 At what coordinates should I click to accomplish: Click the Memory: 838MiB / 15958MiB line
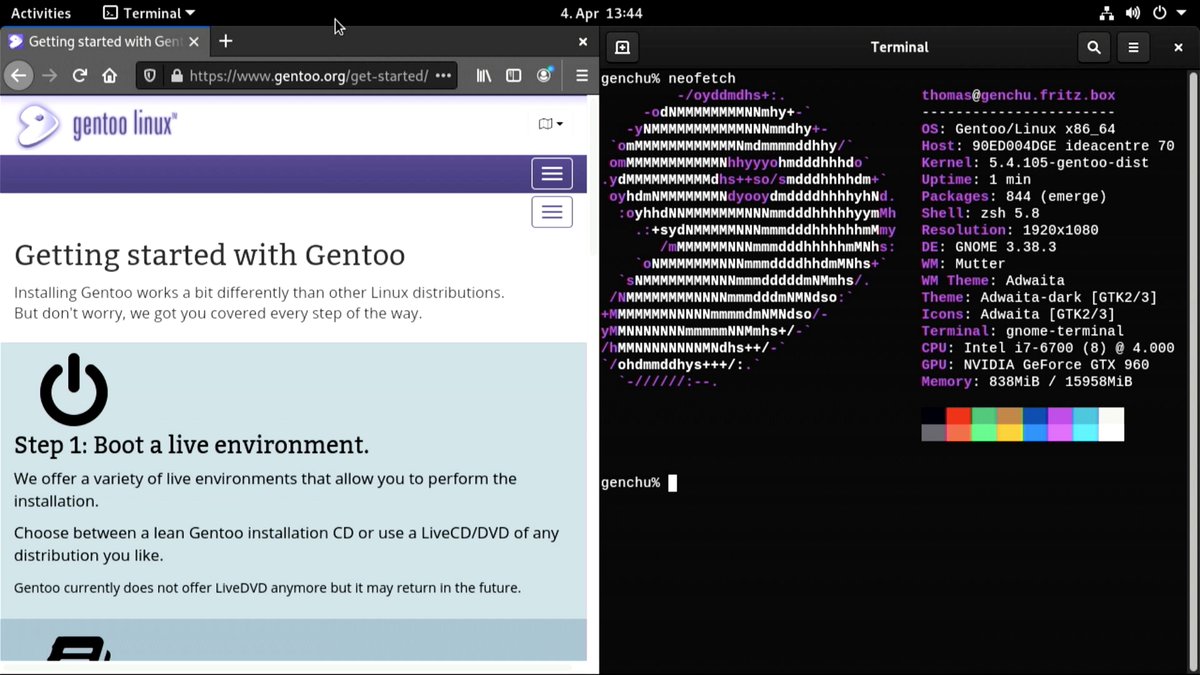(1026, 382)
